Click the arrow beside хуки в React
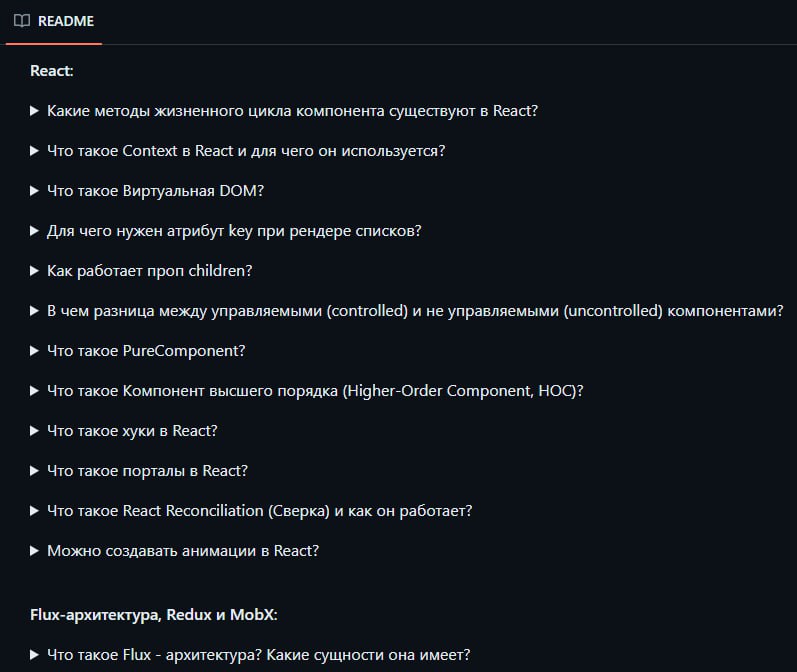Screen dimensions: 797x672 [x=35, y=431]
